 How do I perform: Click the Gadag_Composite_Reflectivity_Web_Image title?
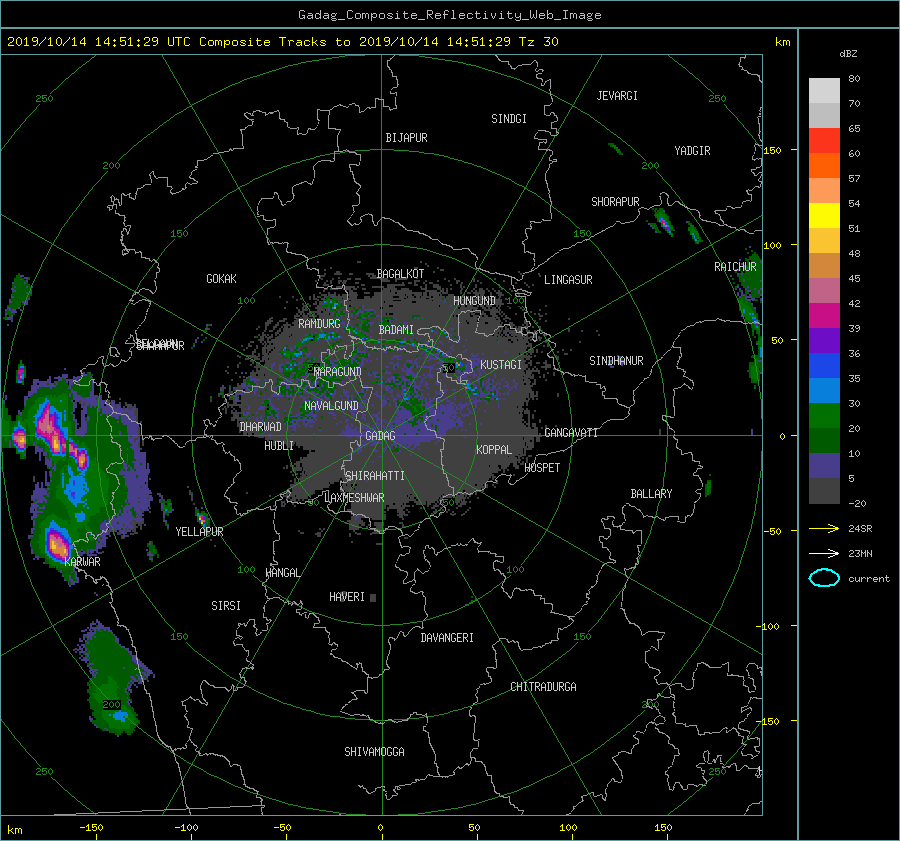pos(449,15)
